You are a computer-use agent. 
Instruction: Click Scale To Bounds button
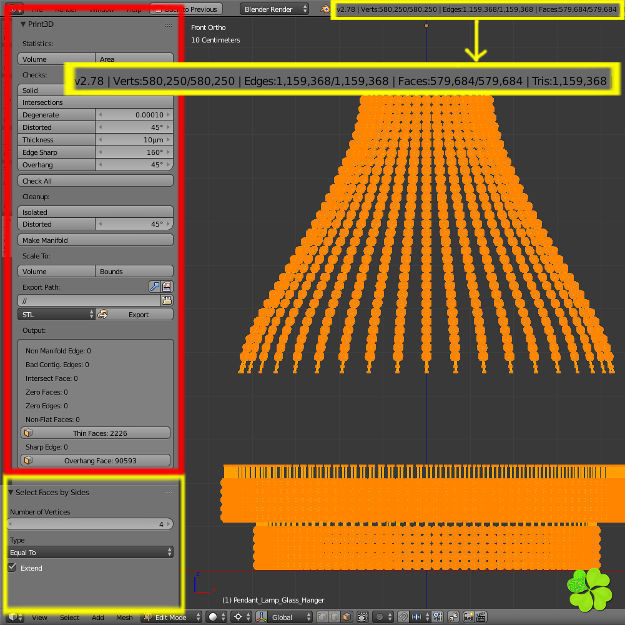pyautogui.click(x=134, y=271)
